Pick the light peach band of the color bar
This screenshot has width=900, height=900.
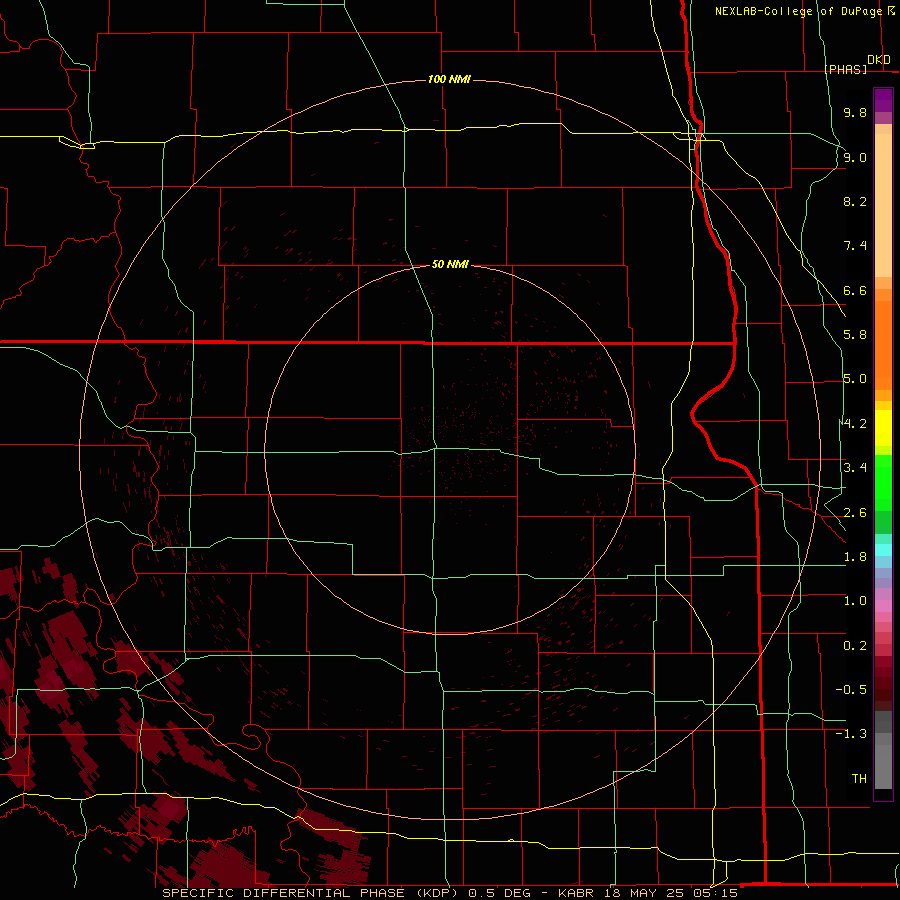coord(883,205)
